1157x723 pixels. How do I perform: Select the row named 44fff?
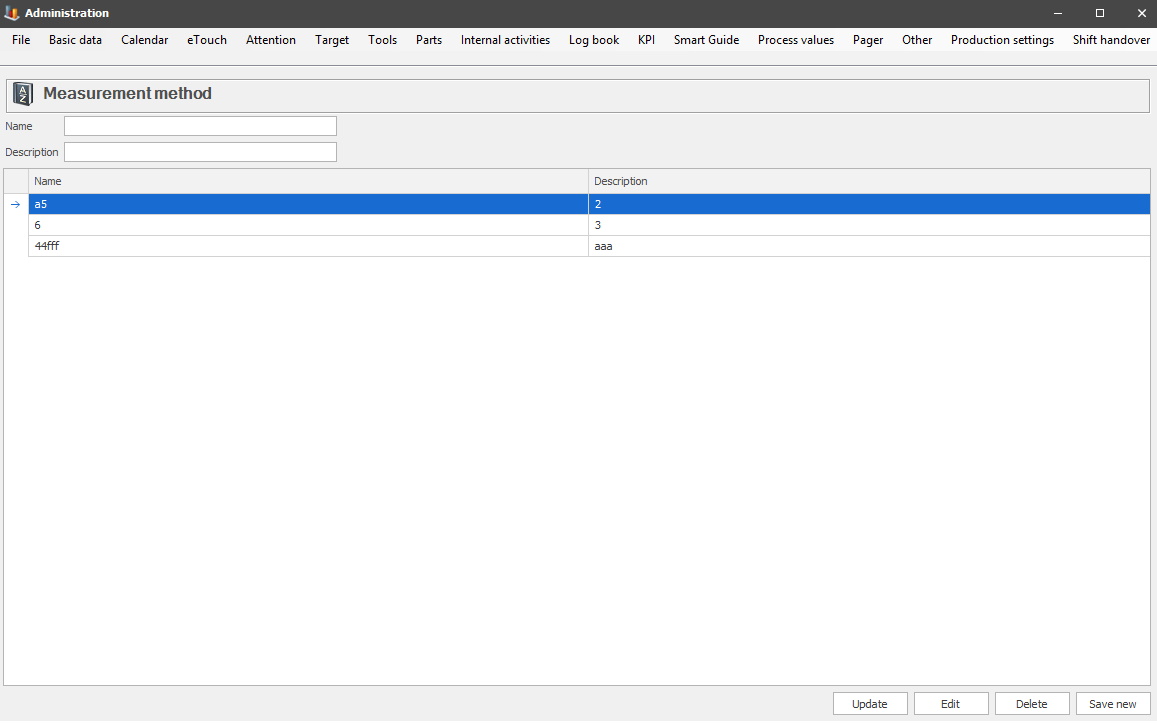point(308,246)
